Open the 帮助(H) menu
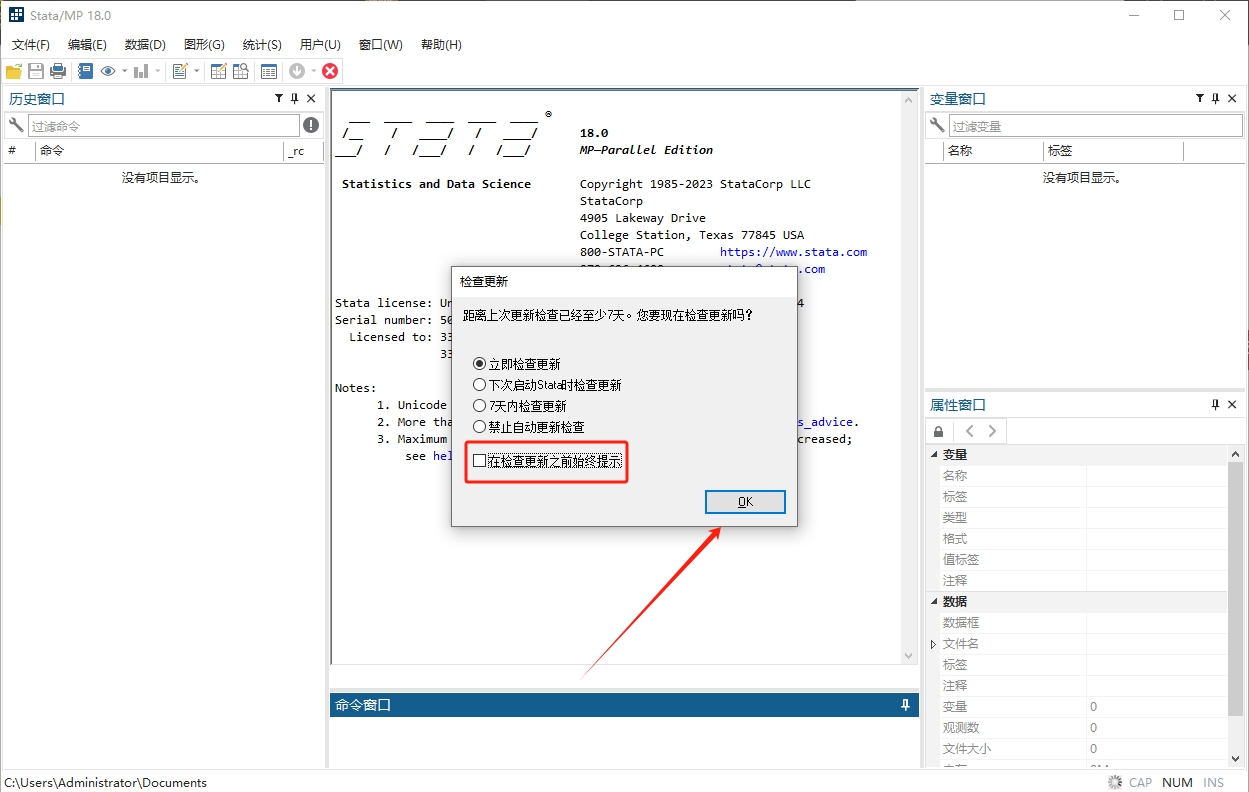1249x792 pixels. pos(441,45)
